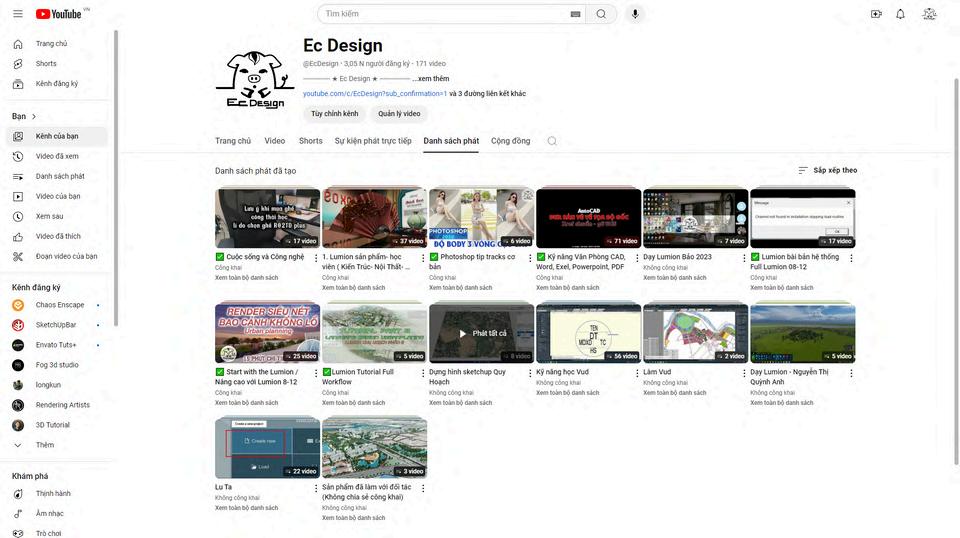
Task: Click the YouTube logo
Action: click(58, 13)
